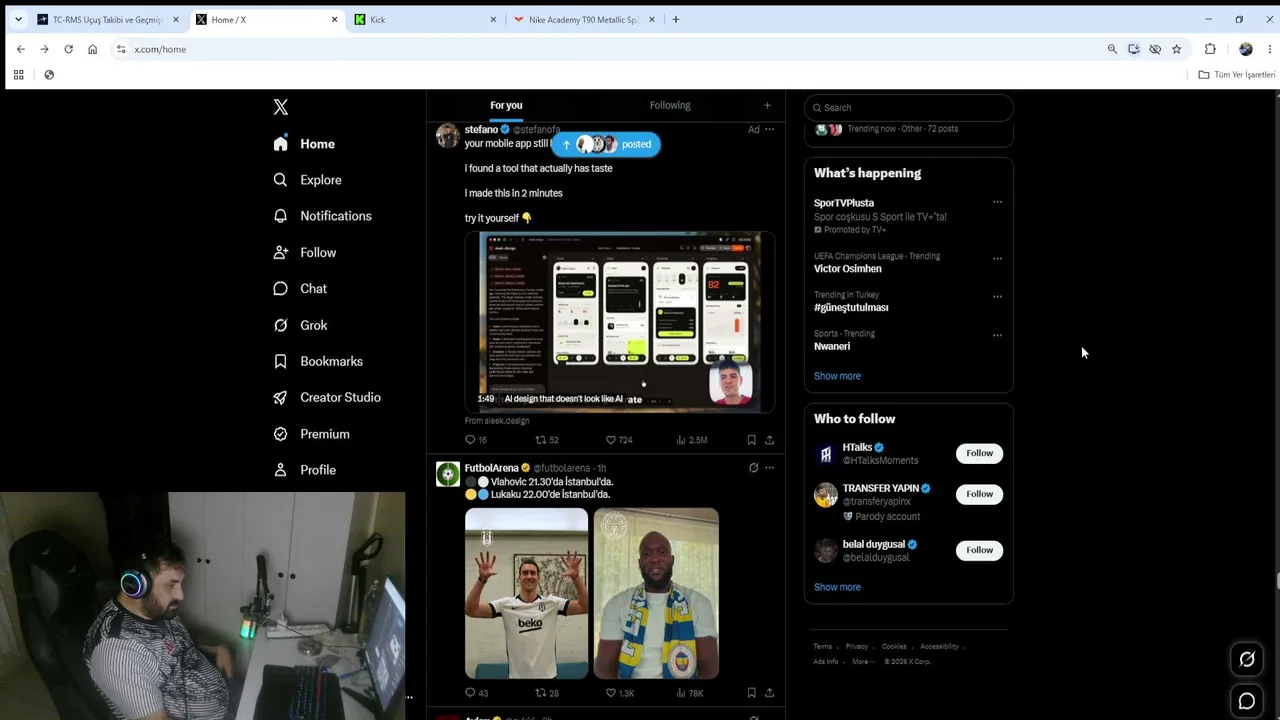Switch to the Kick browser tab

[x=426, y=19]
